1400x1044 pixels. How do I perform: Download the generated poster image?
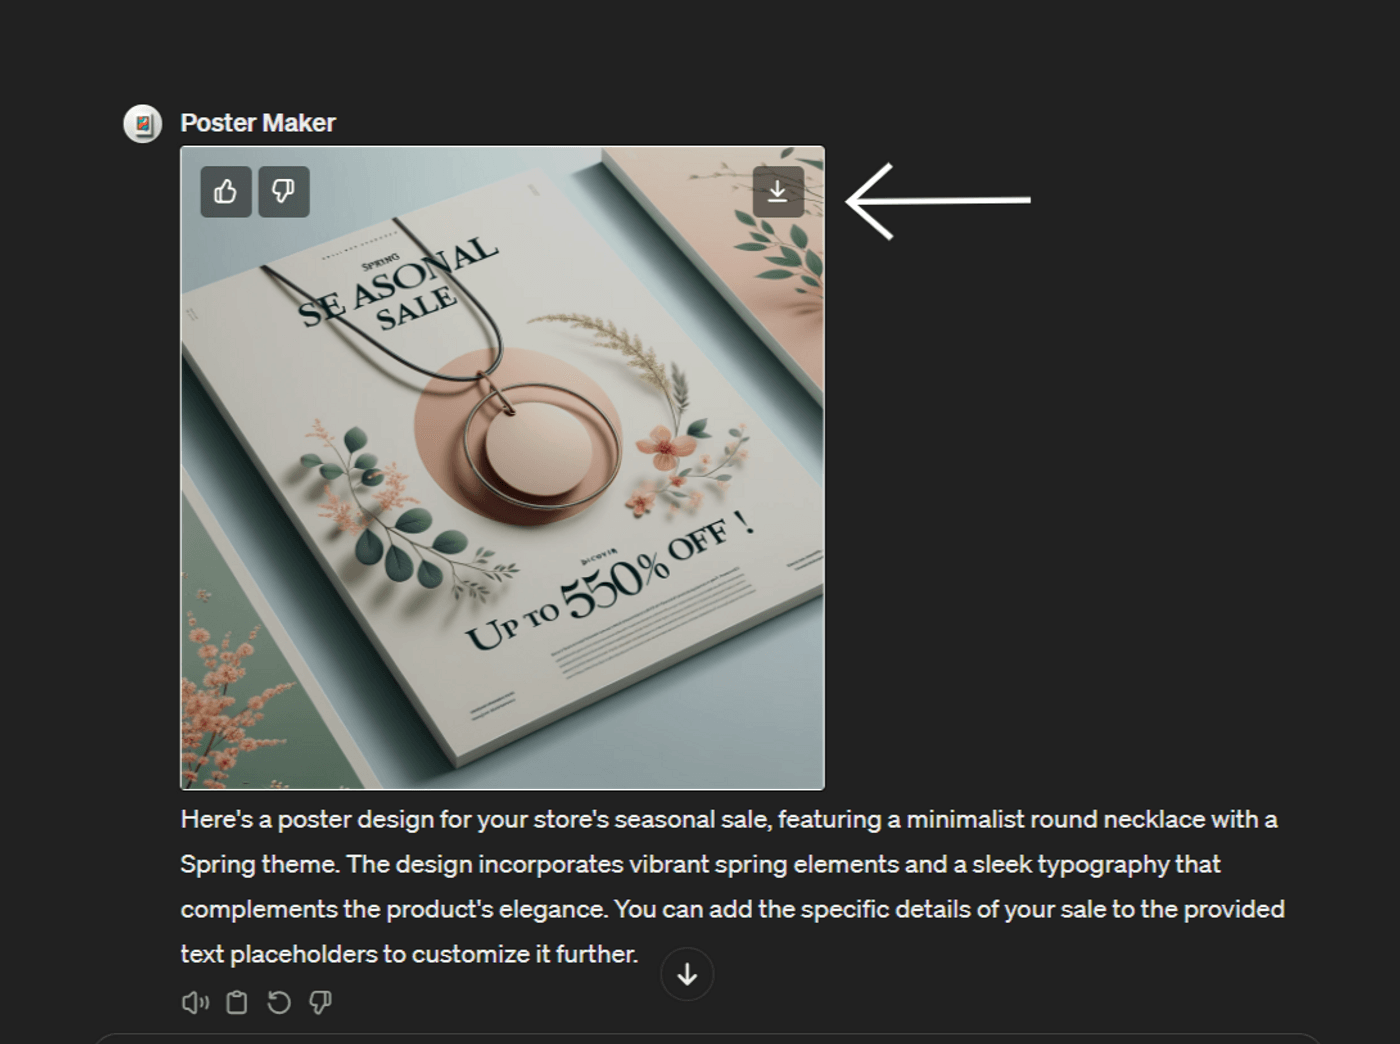tap(778, 191)
